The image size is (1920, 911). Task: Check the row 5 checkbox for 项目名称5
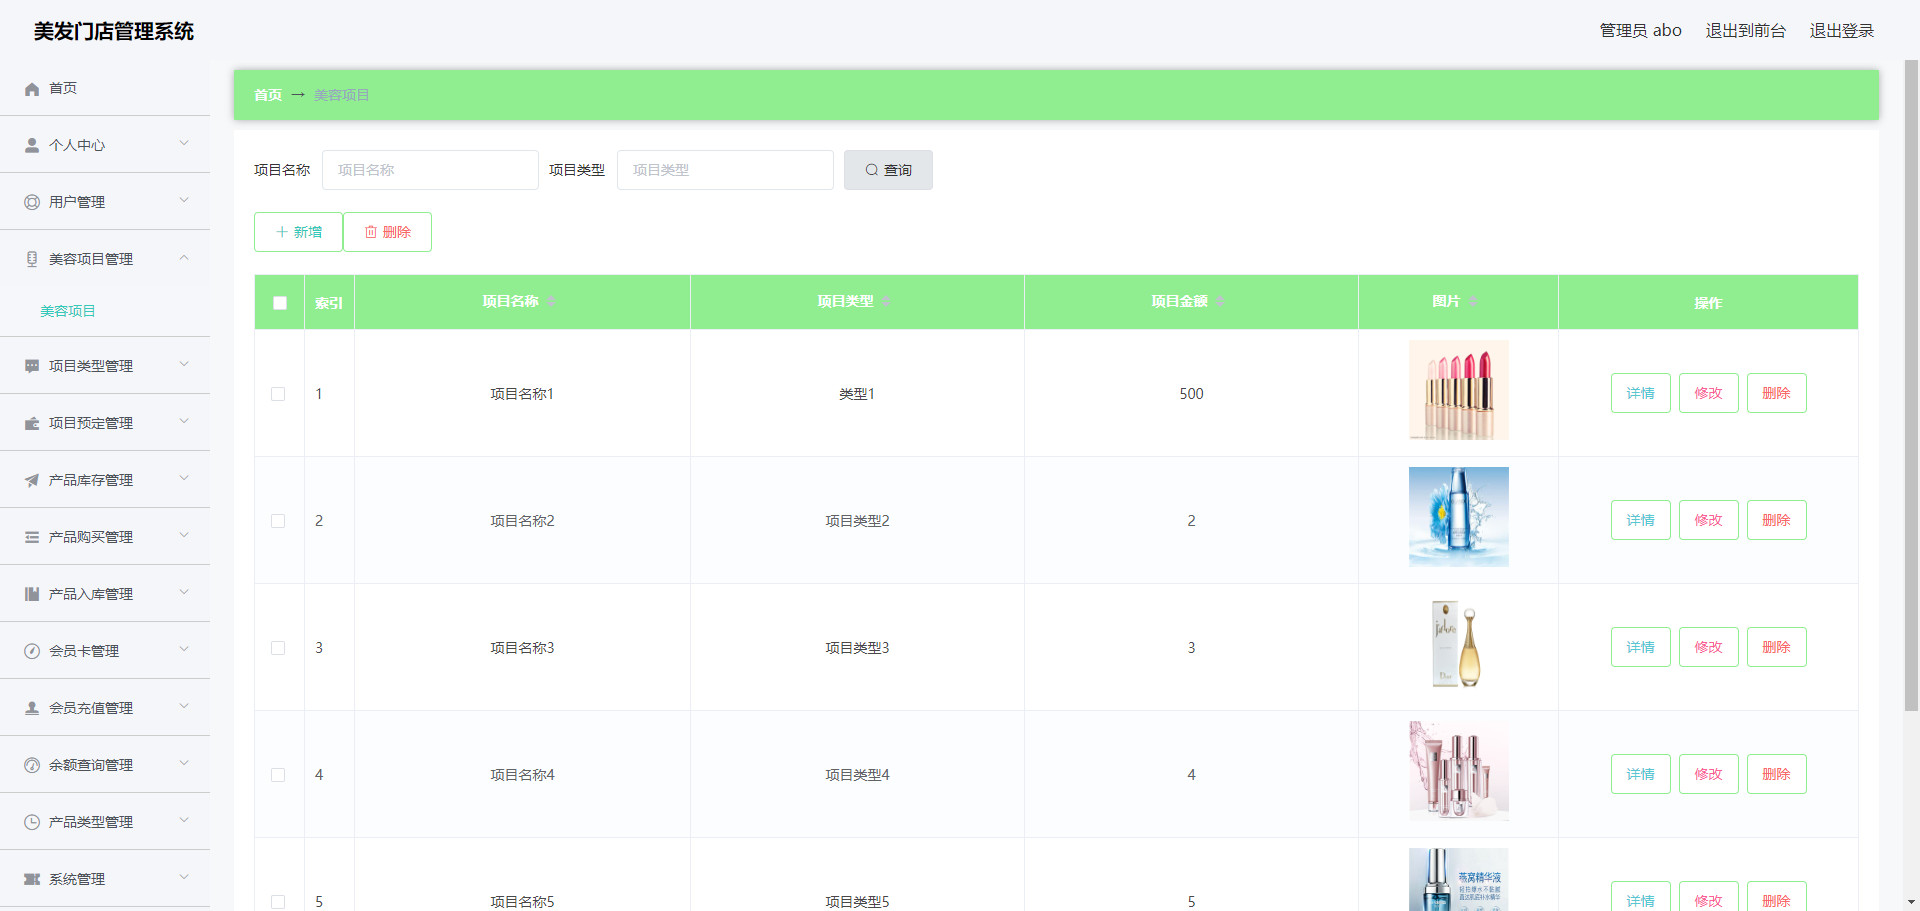tap(278, 902)
